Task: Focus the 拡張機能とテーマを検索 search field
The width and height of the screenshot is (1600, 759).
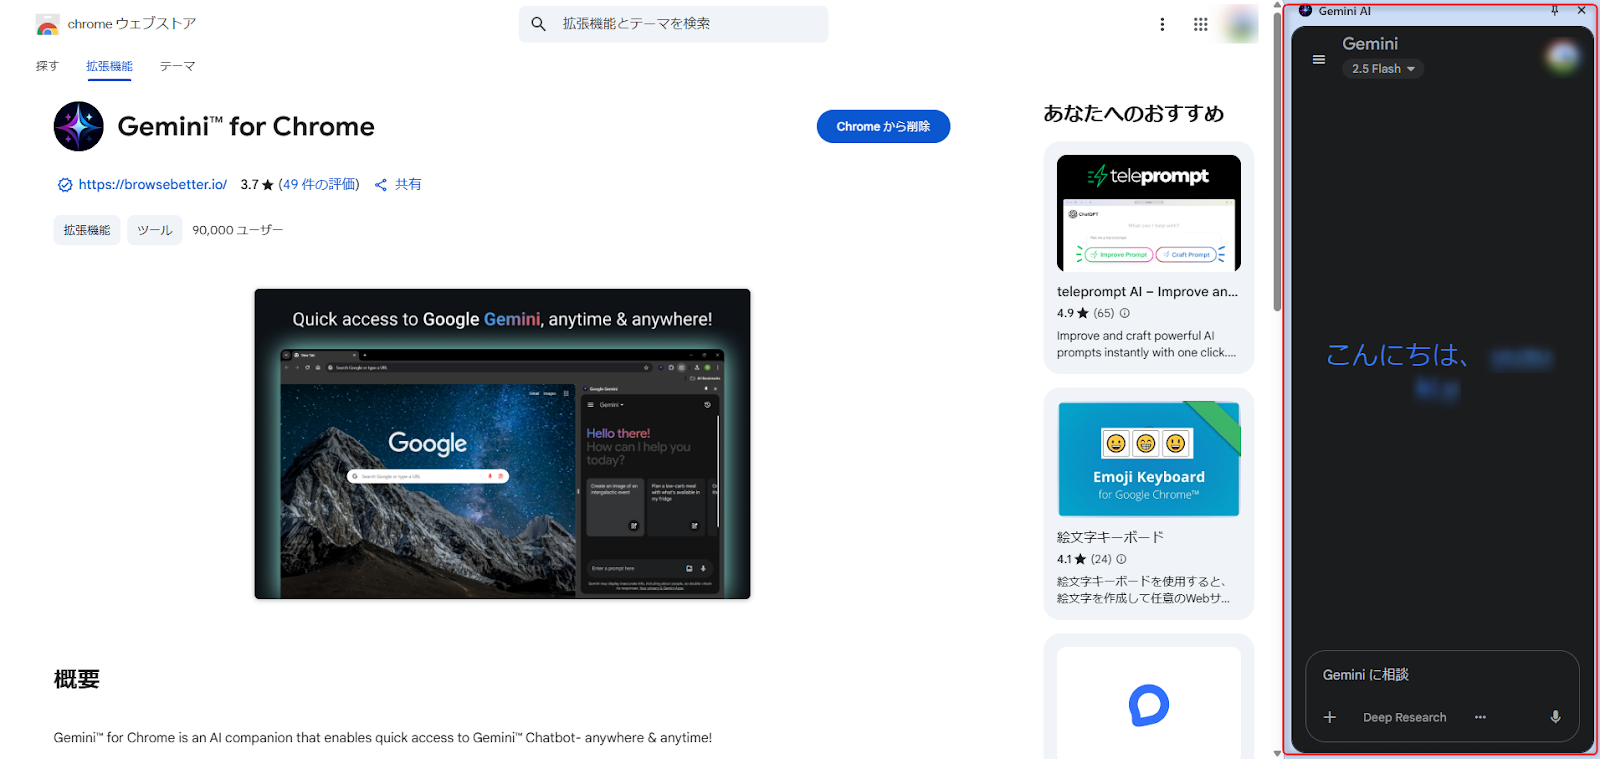Action: 674,24
